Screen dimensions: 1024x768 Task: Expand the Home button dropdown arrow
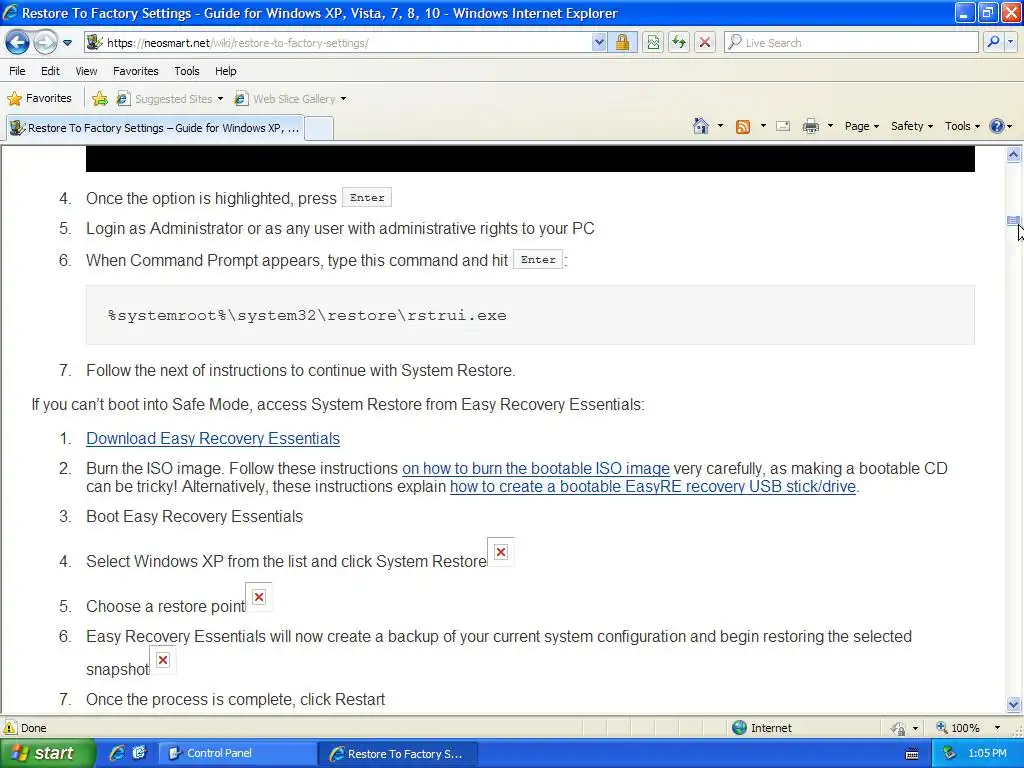click(x=720, y=126)
